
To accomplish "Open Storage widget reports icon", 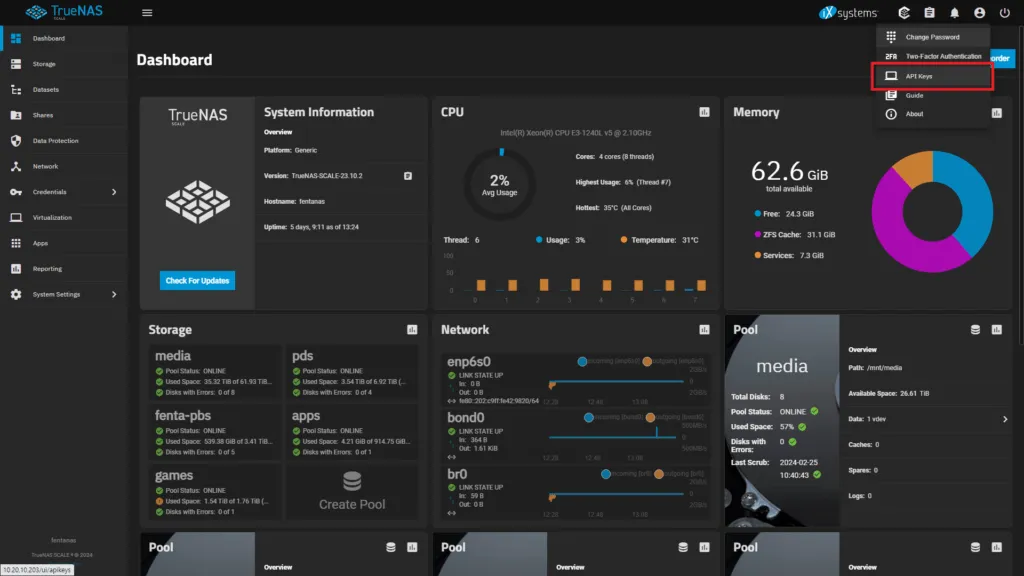I will pyautogui.click(x=412, y=330).
